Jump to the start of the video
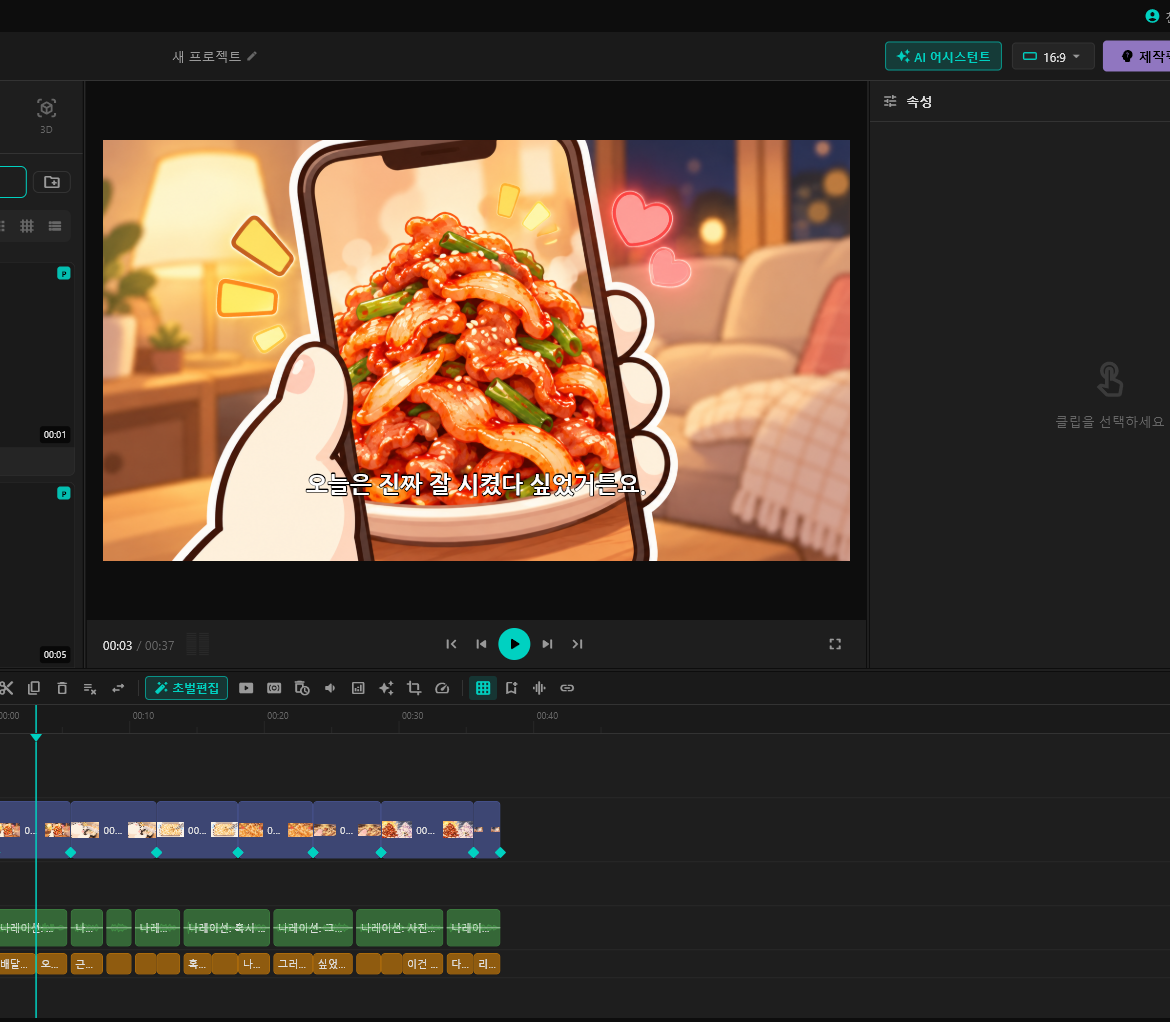1170x1022 pixels. pos(451,644)
